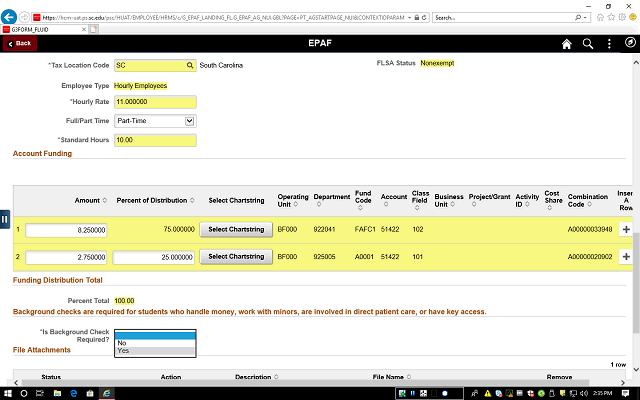Switch to Internet Explorer taskbar button

click(107, 393)
